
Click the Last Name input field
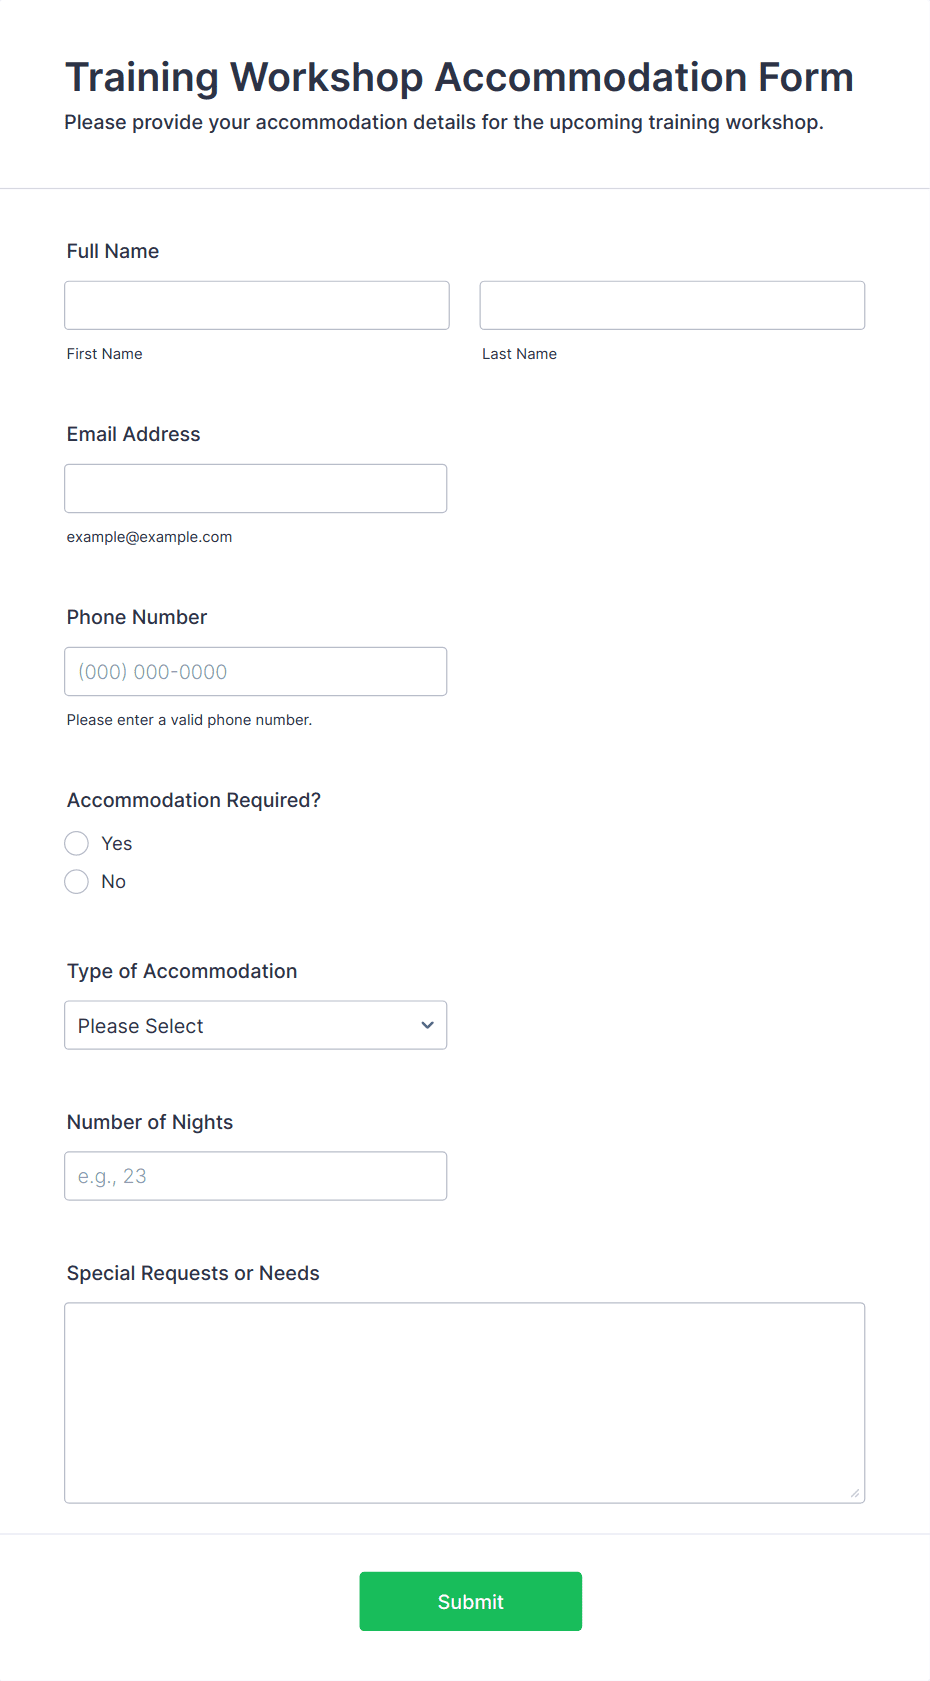672,305
